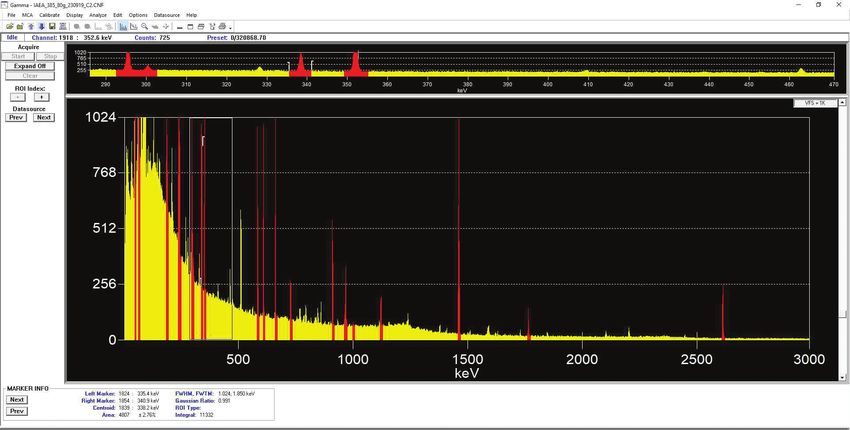Viewport: 850px width, 430px height.
Task: Click the blue up arrow toolbar icon
Action: coord(30,26)
